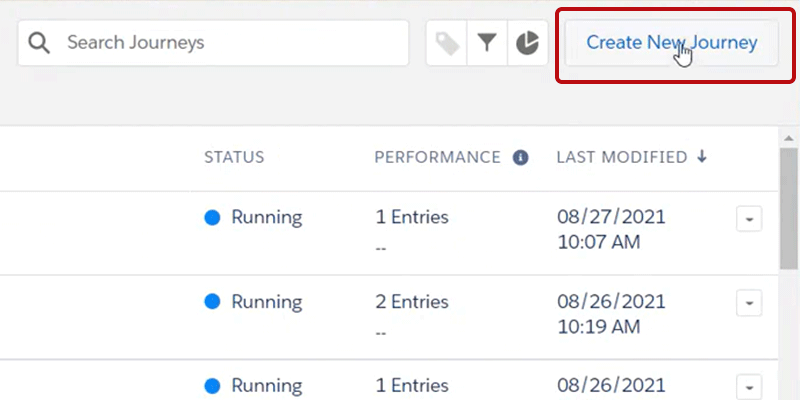Click the sort arrow next to LAST MODIFIED
800x400 pixels.
click(702, 157)
